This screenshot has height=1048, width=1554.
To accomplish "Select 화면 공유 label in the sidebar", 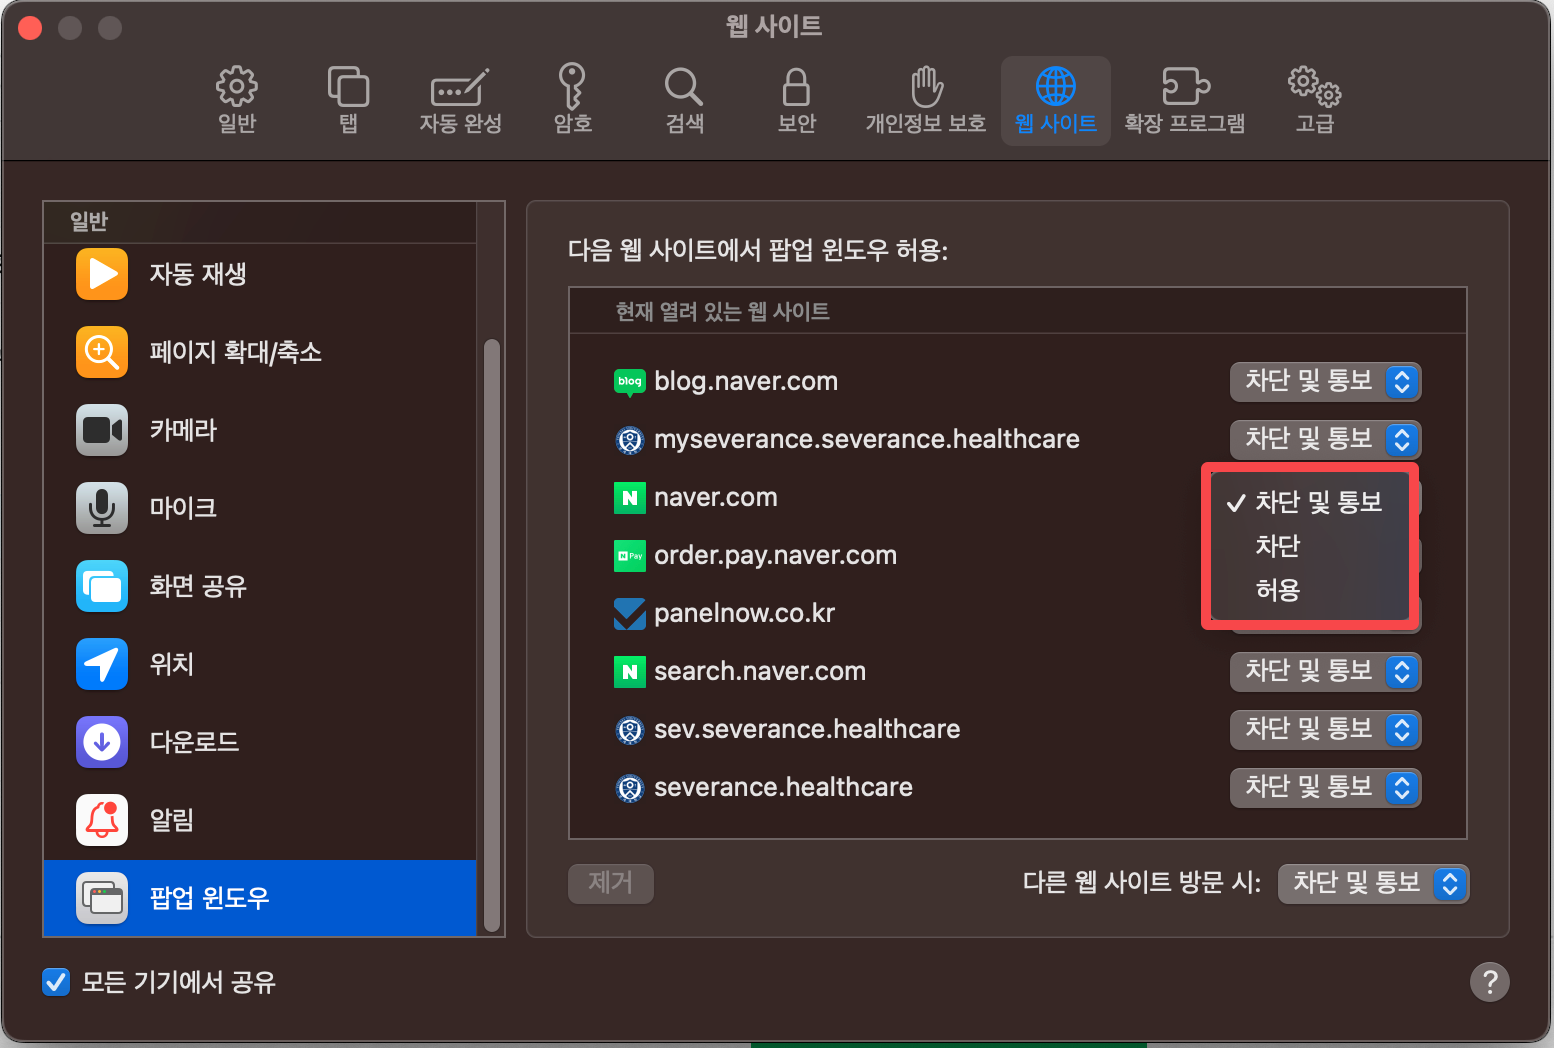I will click(x=198, y=586).
